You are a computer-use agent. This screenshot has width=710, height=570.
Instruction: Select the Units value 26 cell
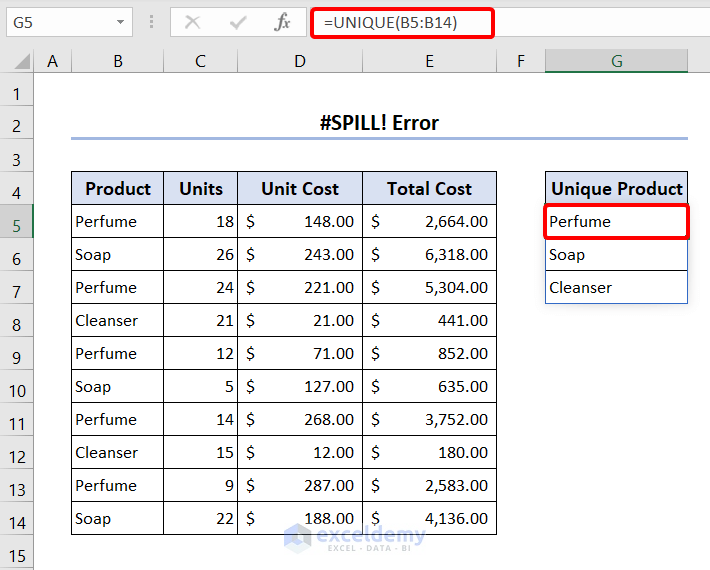point(200,254)
